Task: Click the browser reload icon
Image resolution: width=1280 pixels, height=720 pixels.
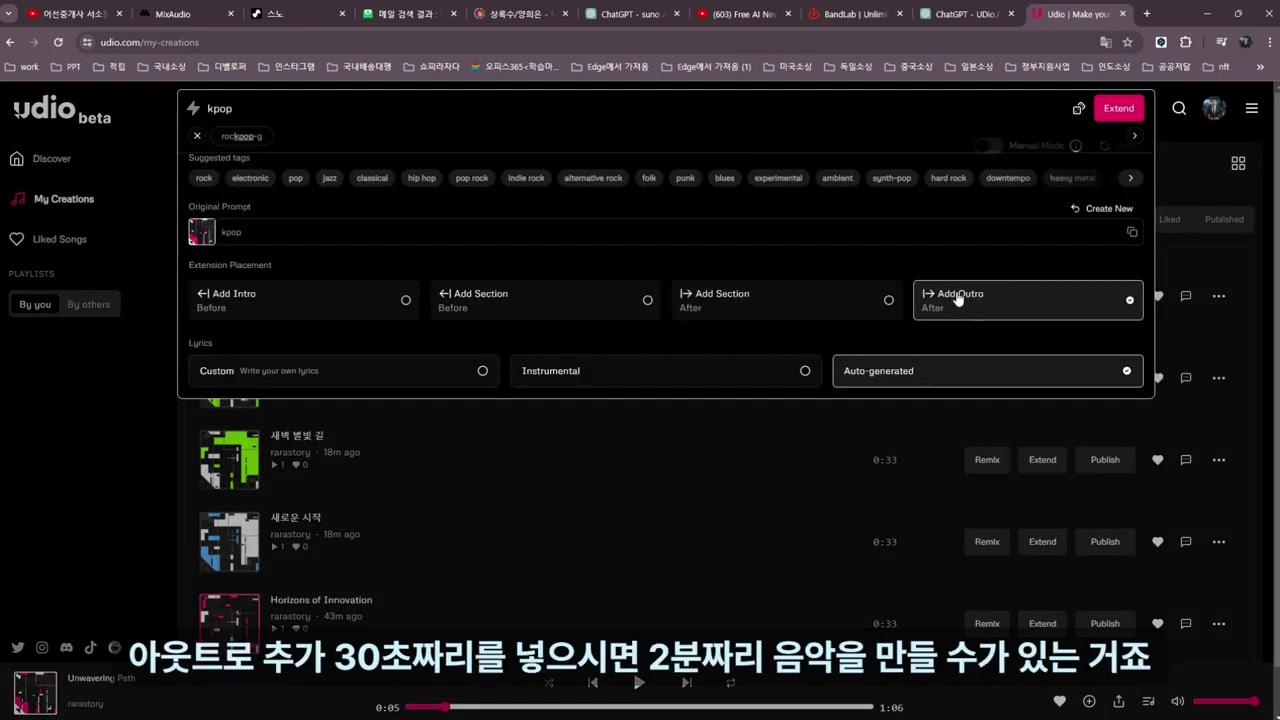Action: click(x=58, y=42)
